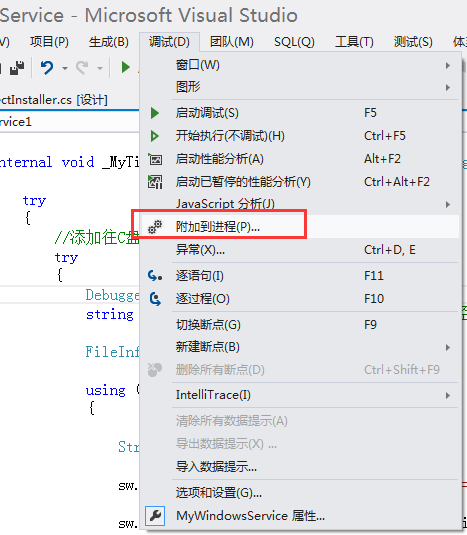Screen dimensions: 467x535
Task: Choose 启动性能分析(A)
Action: (x=300, y=159)
